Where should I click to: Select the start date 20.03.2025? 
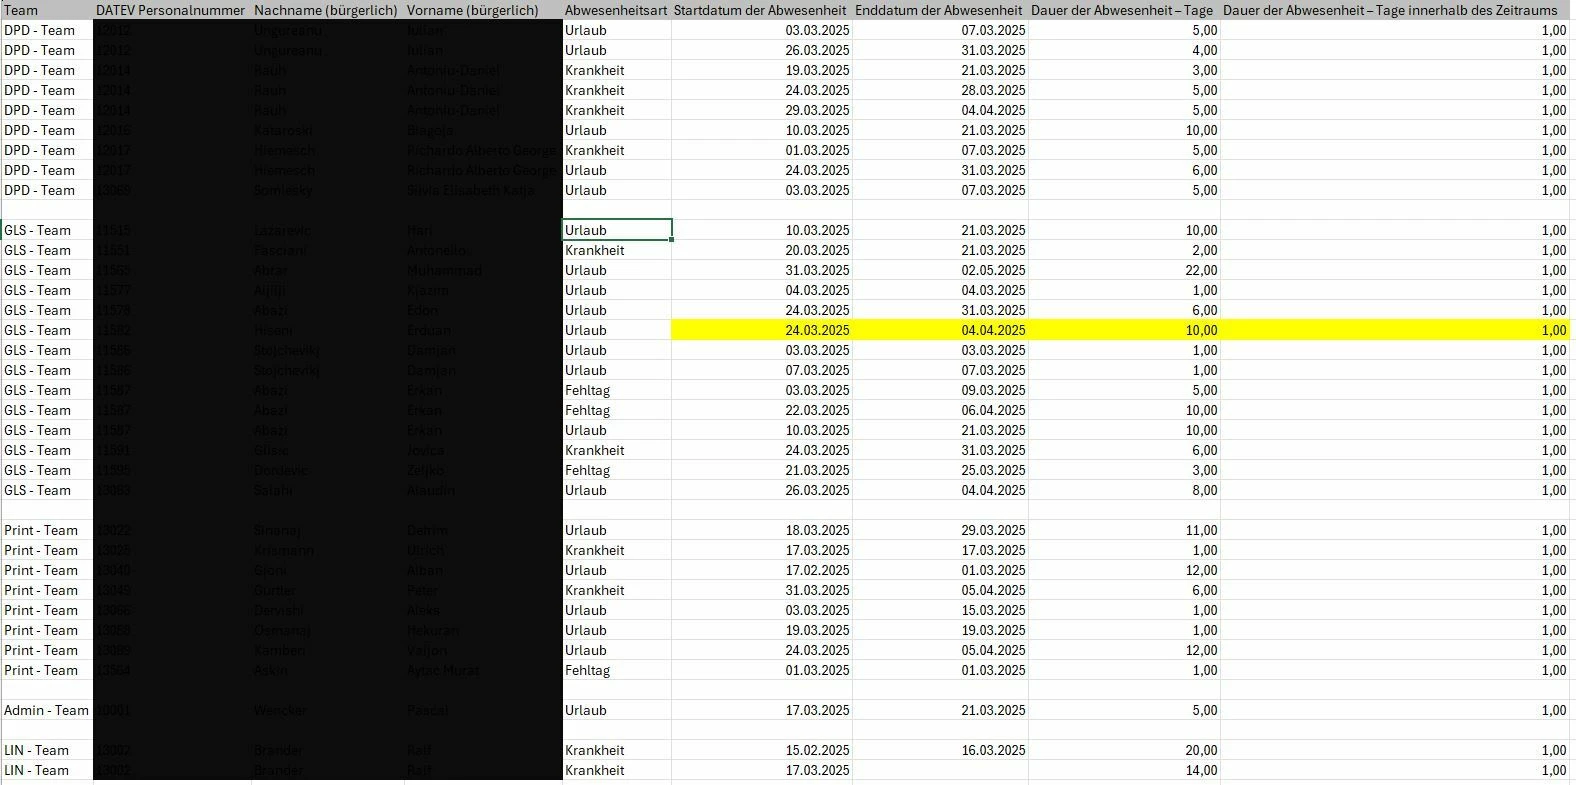(x=817, y=250)
